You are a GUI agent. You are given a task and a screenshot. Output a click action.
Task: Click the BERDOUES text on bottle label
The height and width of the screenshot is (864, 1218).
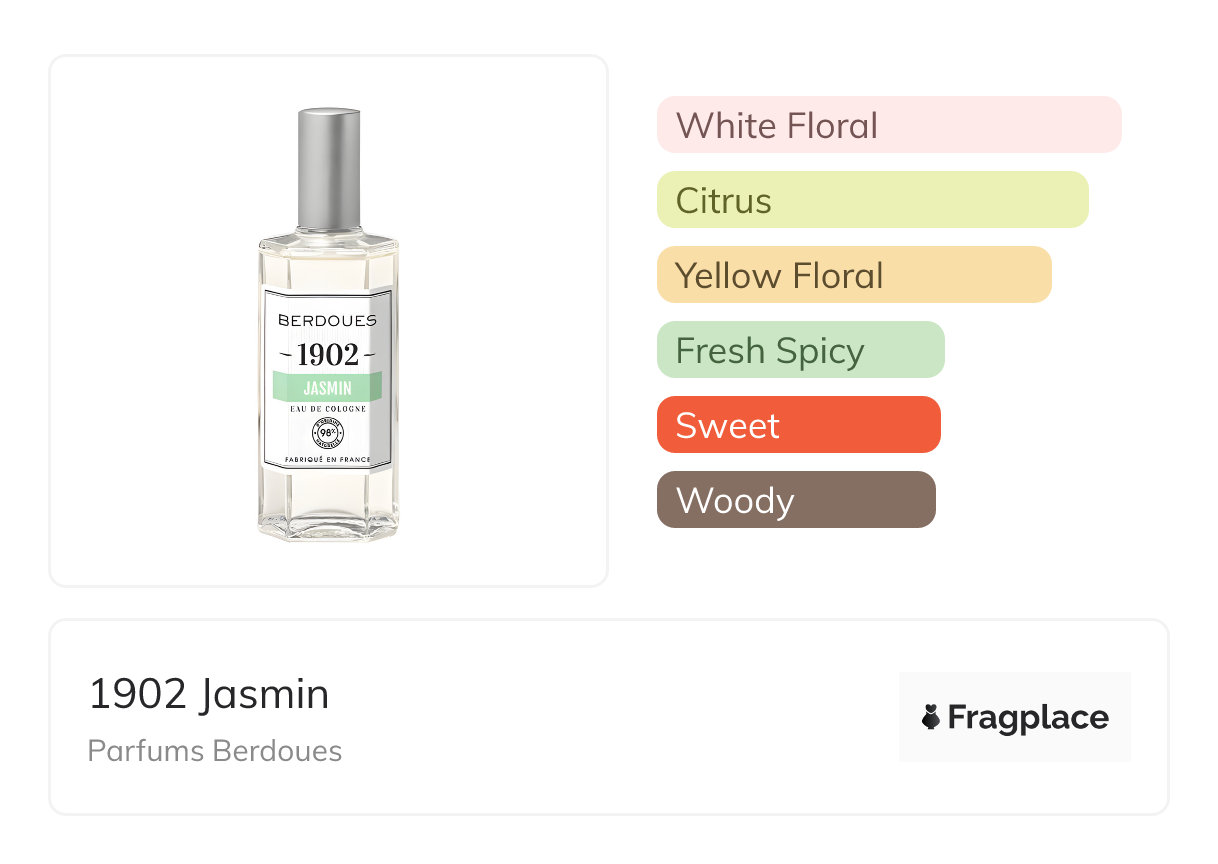point(328,321)
